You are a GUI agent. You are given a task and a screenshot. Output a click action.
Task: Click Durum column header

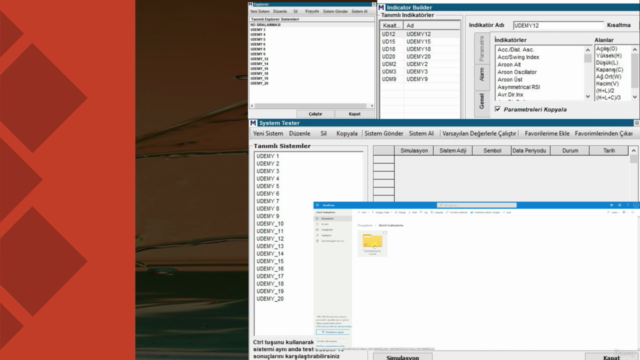tap(570, 151)
